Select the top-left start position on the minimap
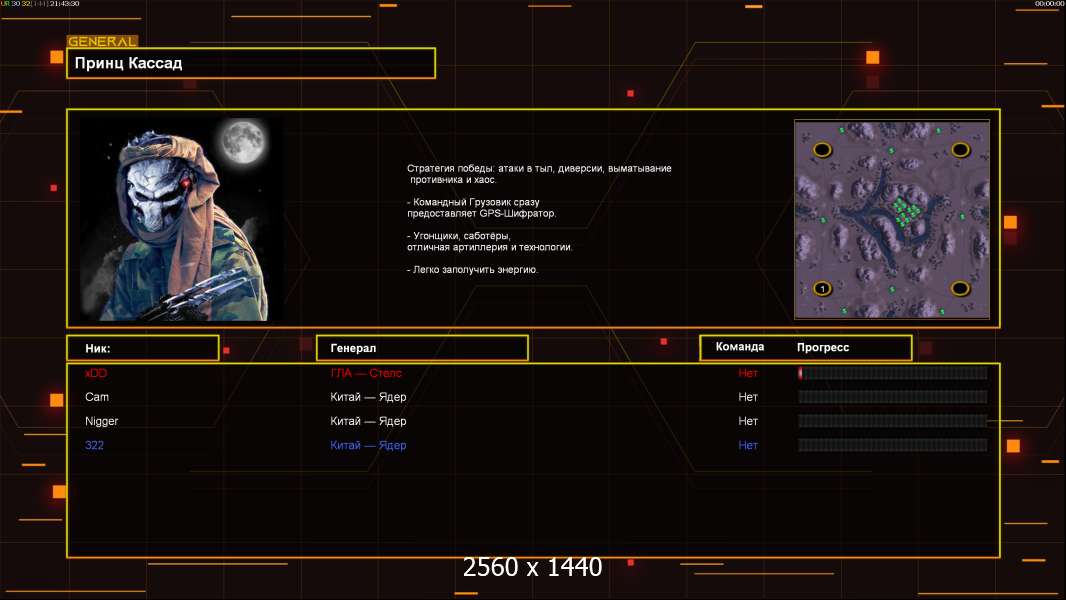Image resolution: width=1066 pixels, height=600 pixels. click(822, 150)
